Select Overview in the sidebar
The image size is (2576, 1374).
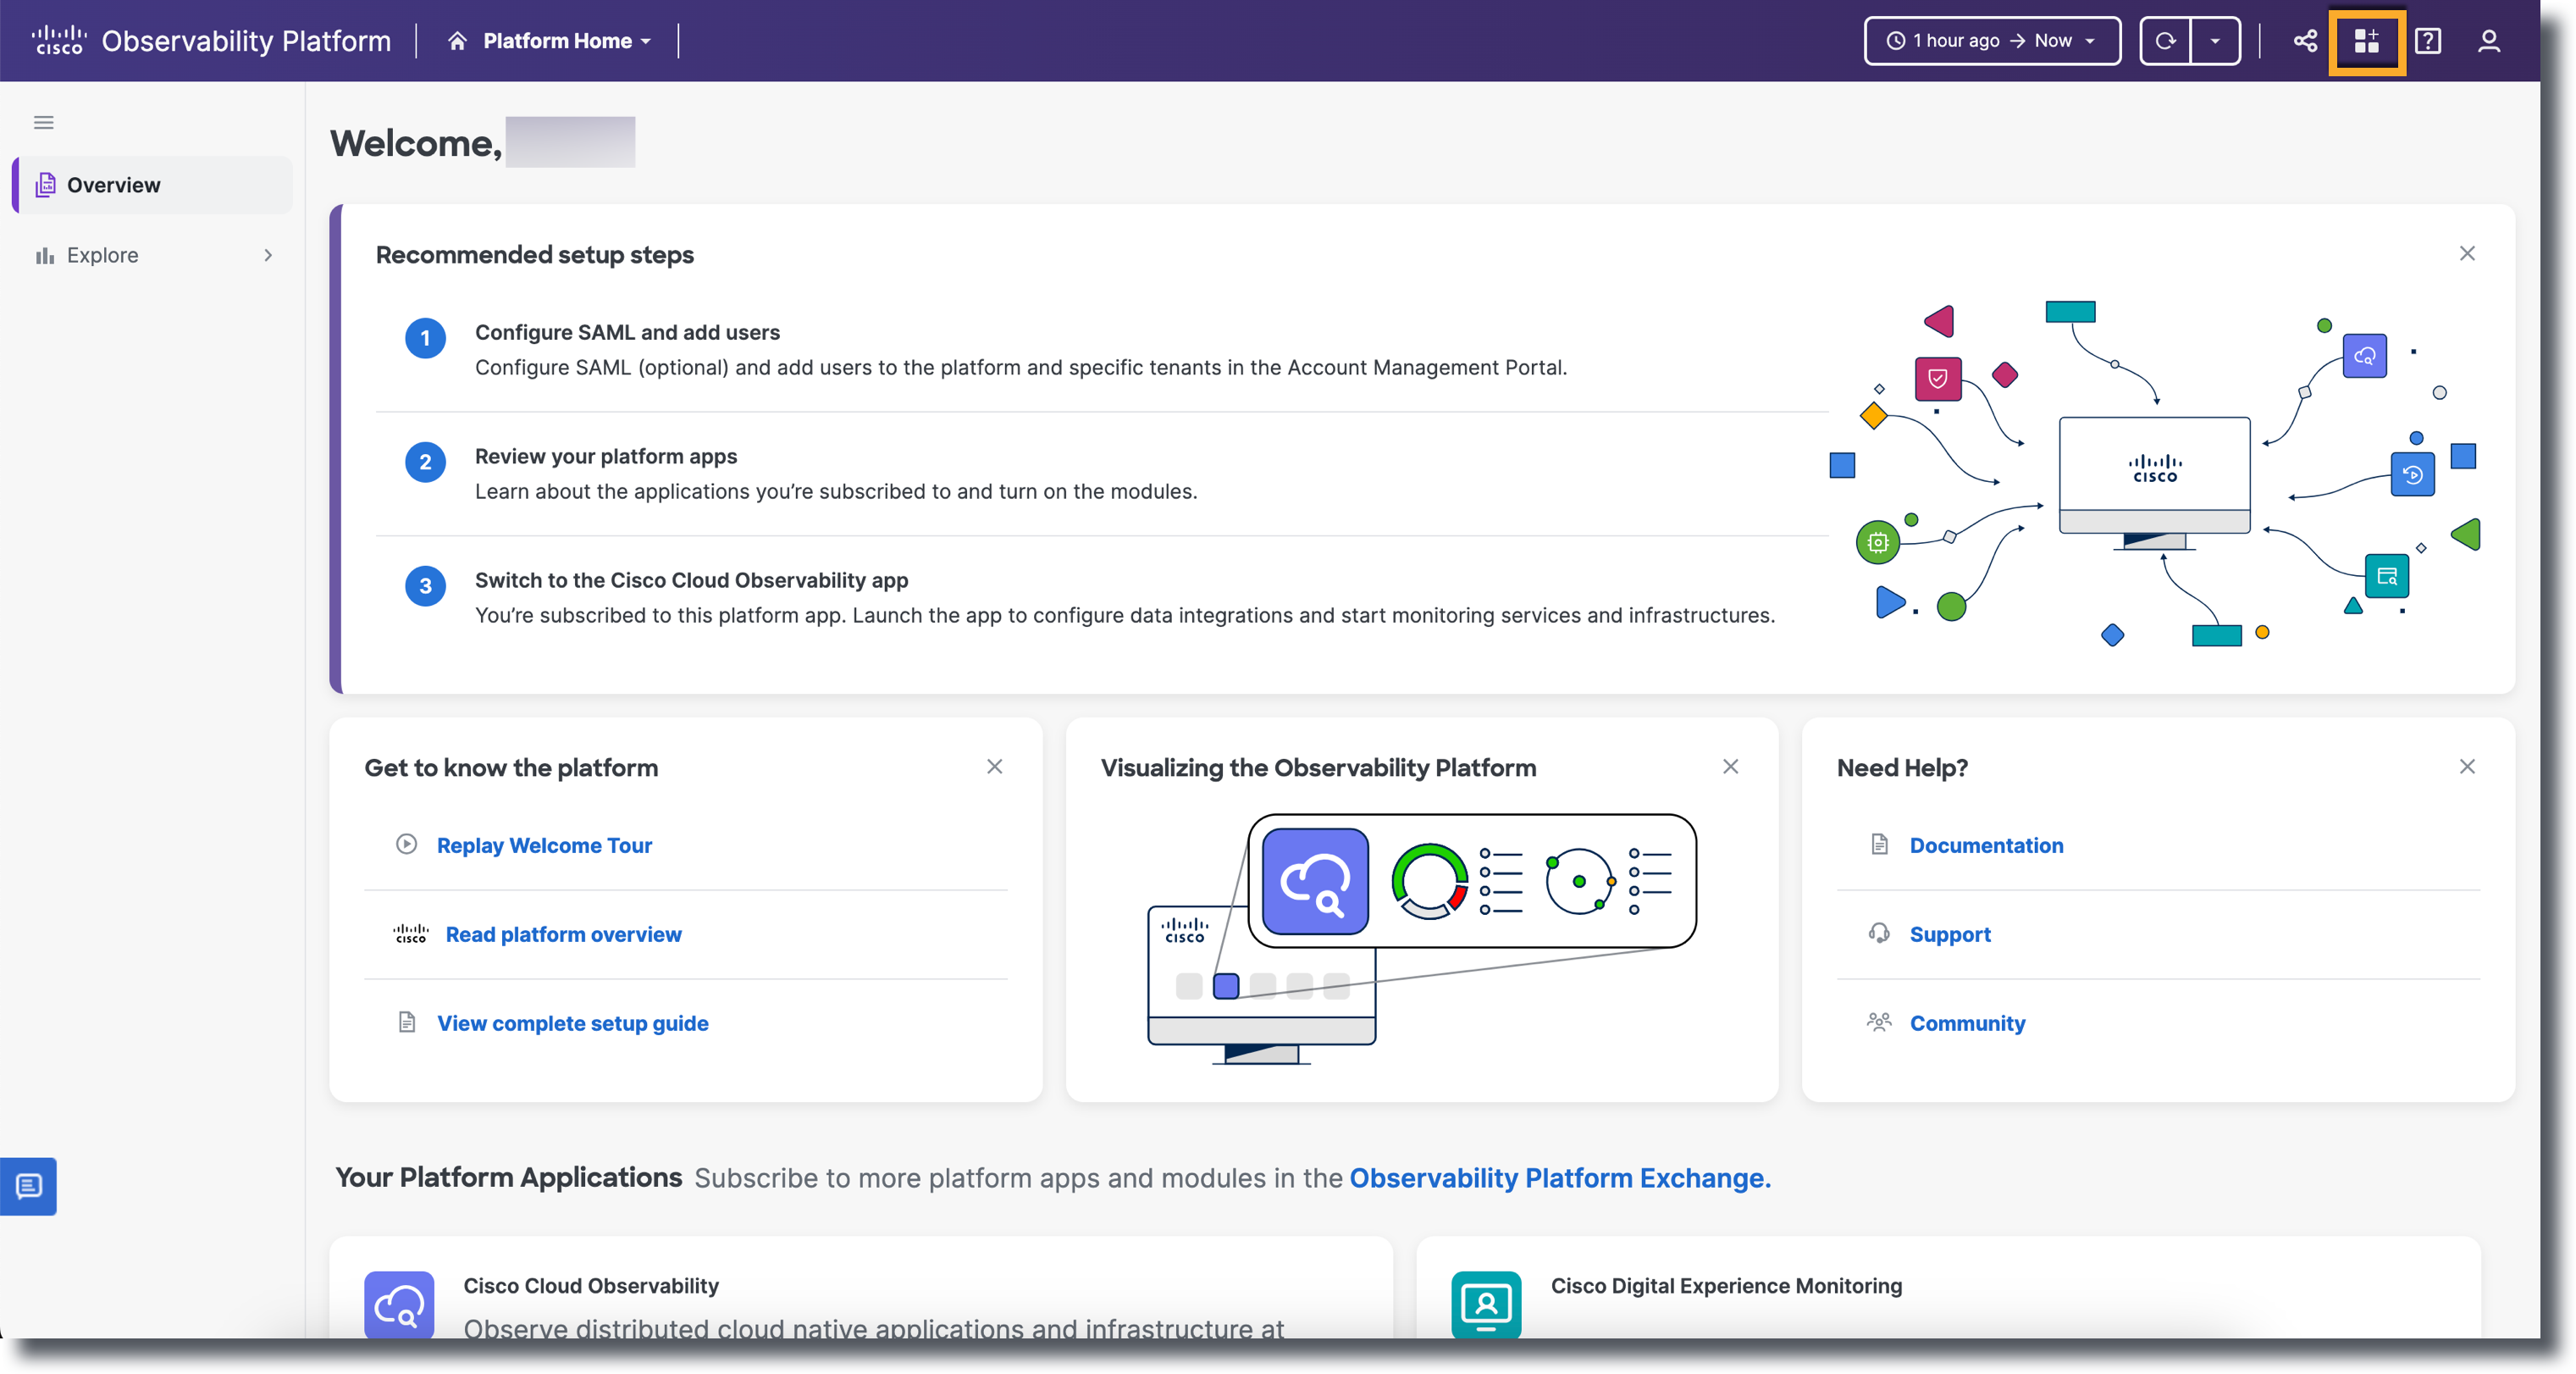[x=152, y=185]
